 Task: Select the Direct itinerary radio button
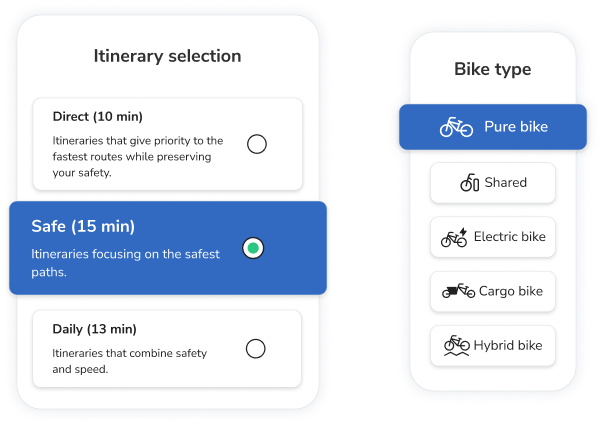[257, 144]
